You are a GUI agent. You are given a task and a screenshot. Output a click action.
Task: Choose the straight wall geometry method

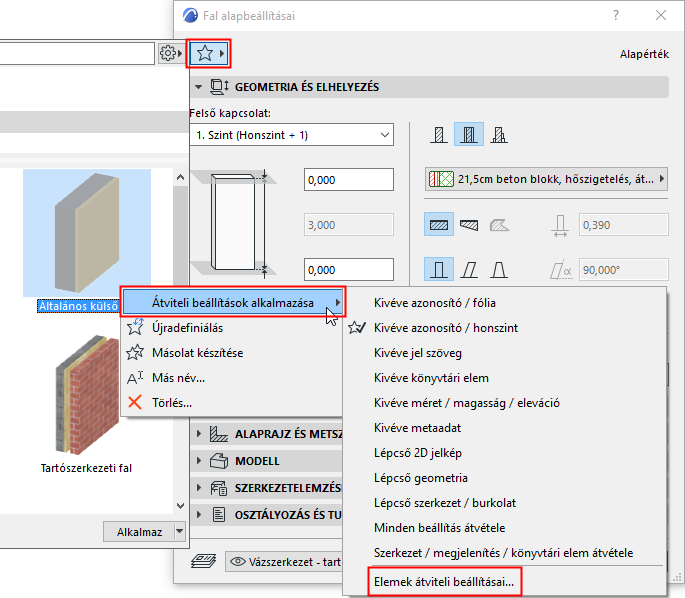(x=439, y=225)
